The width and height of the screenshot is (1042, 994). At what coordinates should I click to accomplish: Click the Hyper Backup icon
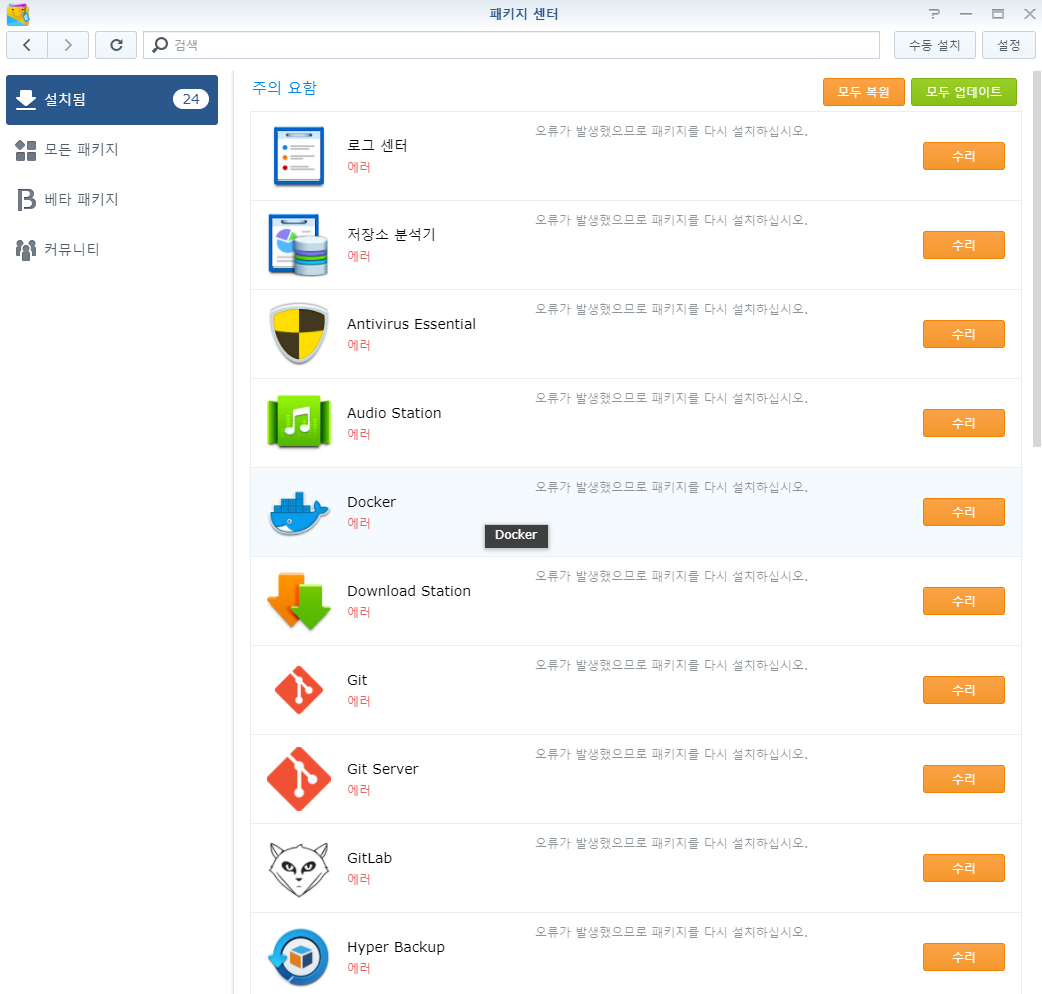coord(299,957)
